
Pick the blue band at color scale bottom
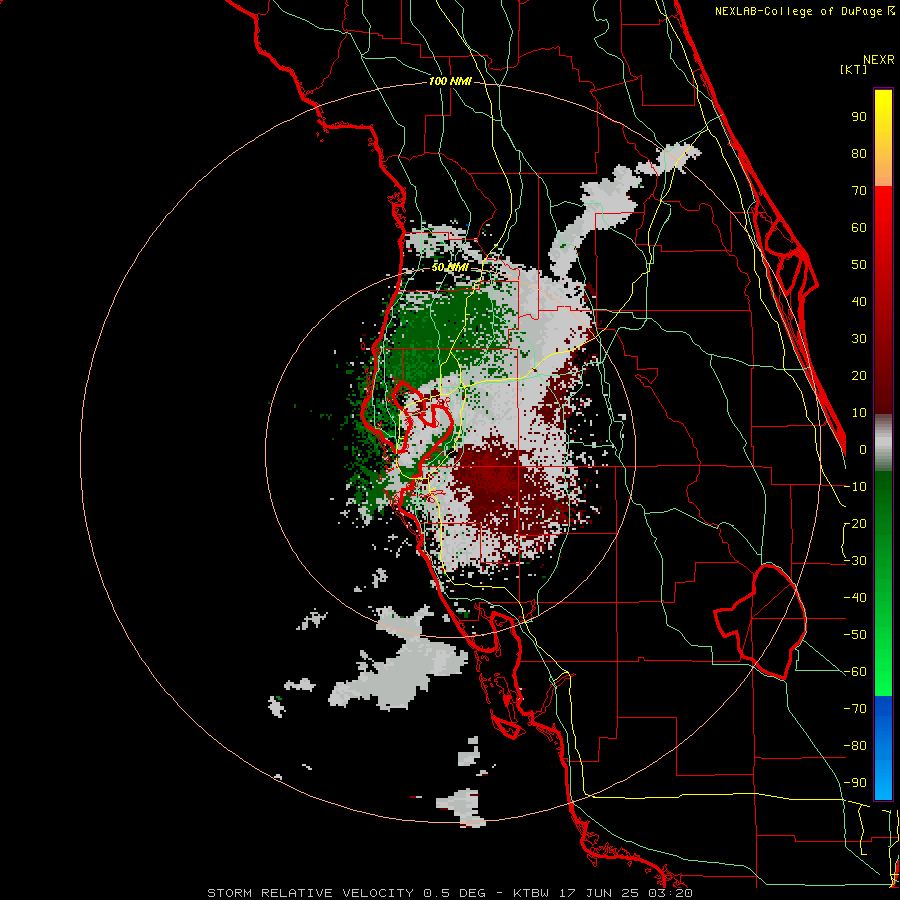click(x=883, y=748)
